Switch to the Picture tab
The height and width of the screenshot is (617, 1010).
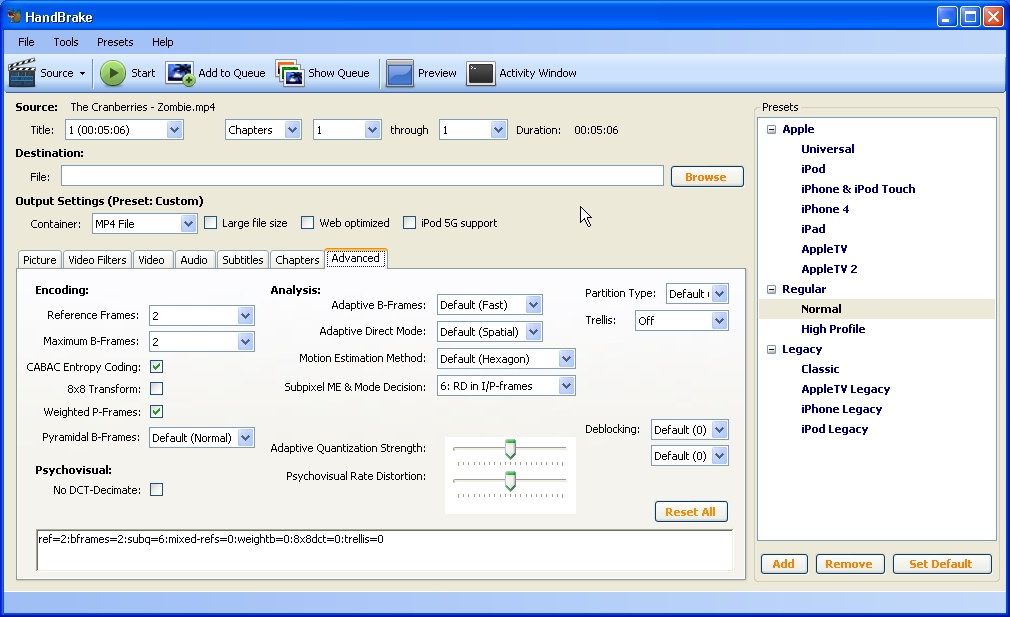click(x=39, y=260)
